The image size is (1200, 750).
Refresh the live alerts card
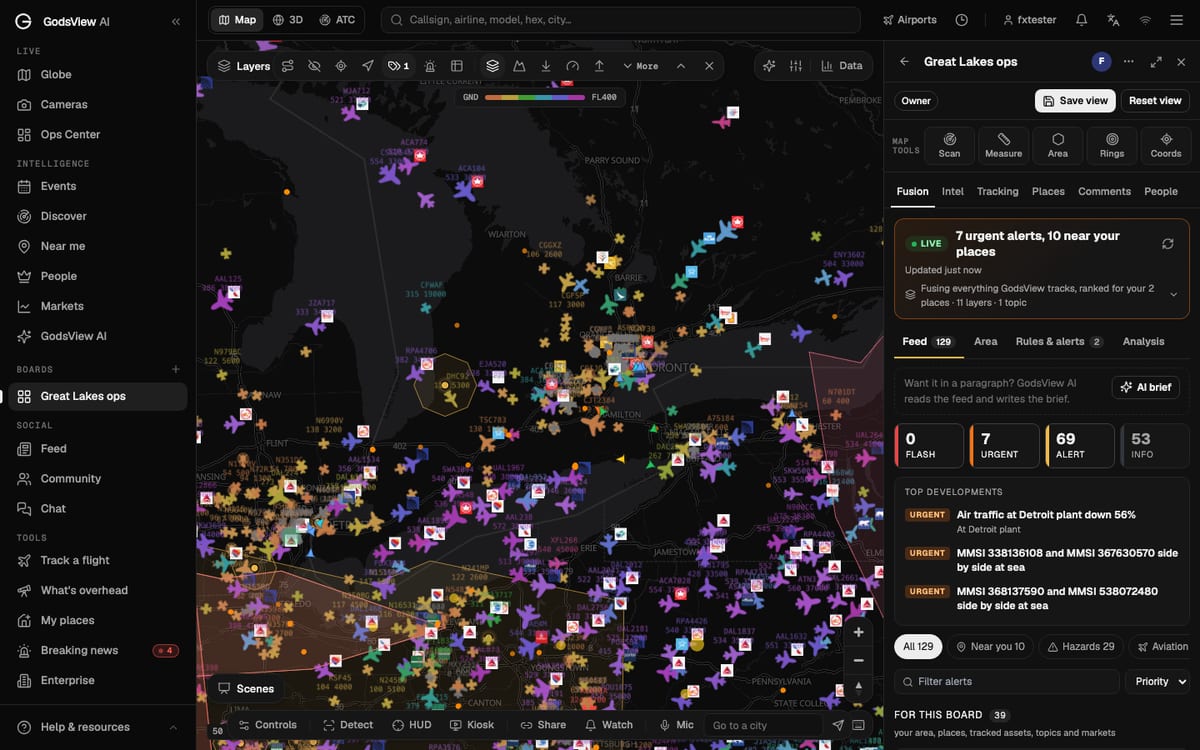pos(1167,243)
